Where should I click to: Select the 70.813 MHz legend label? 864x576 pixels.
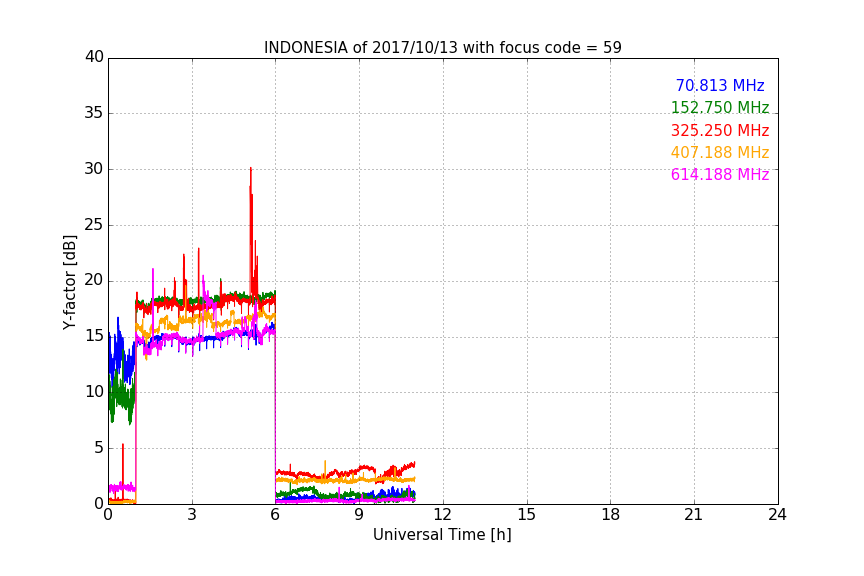(x=720, y=85)
